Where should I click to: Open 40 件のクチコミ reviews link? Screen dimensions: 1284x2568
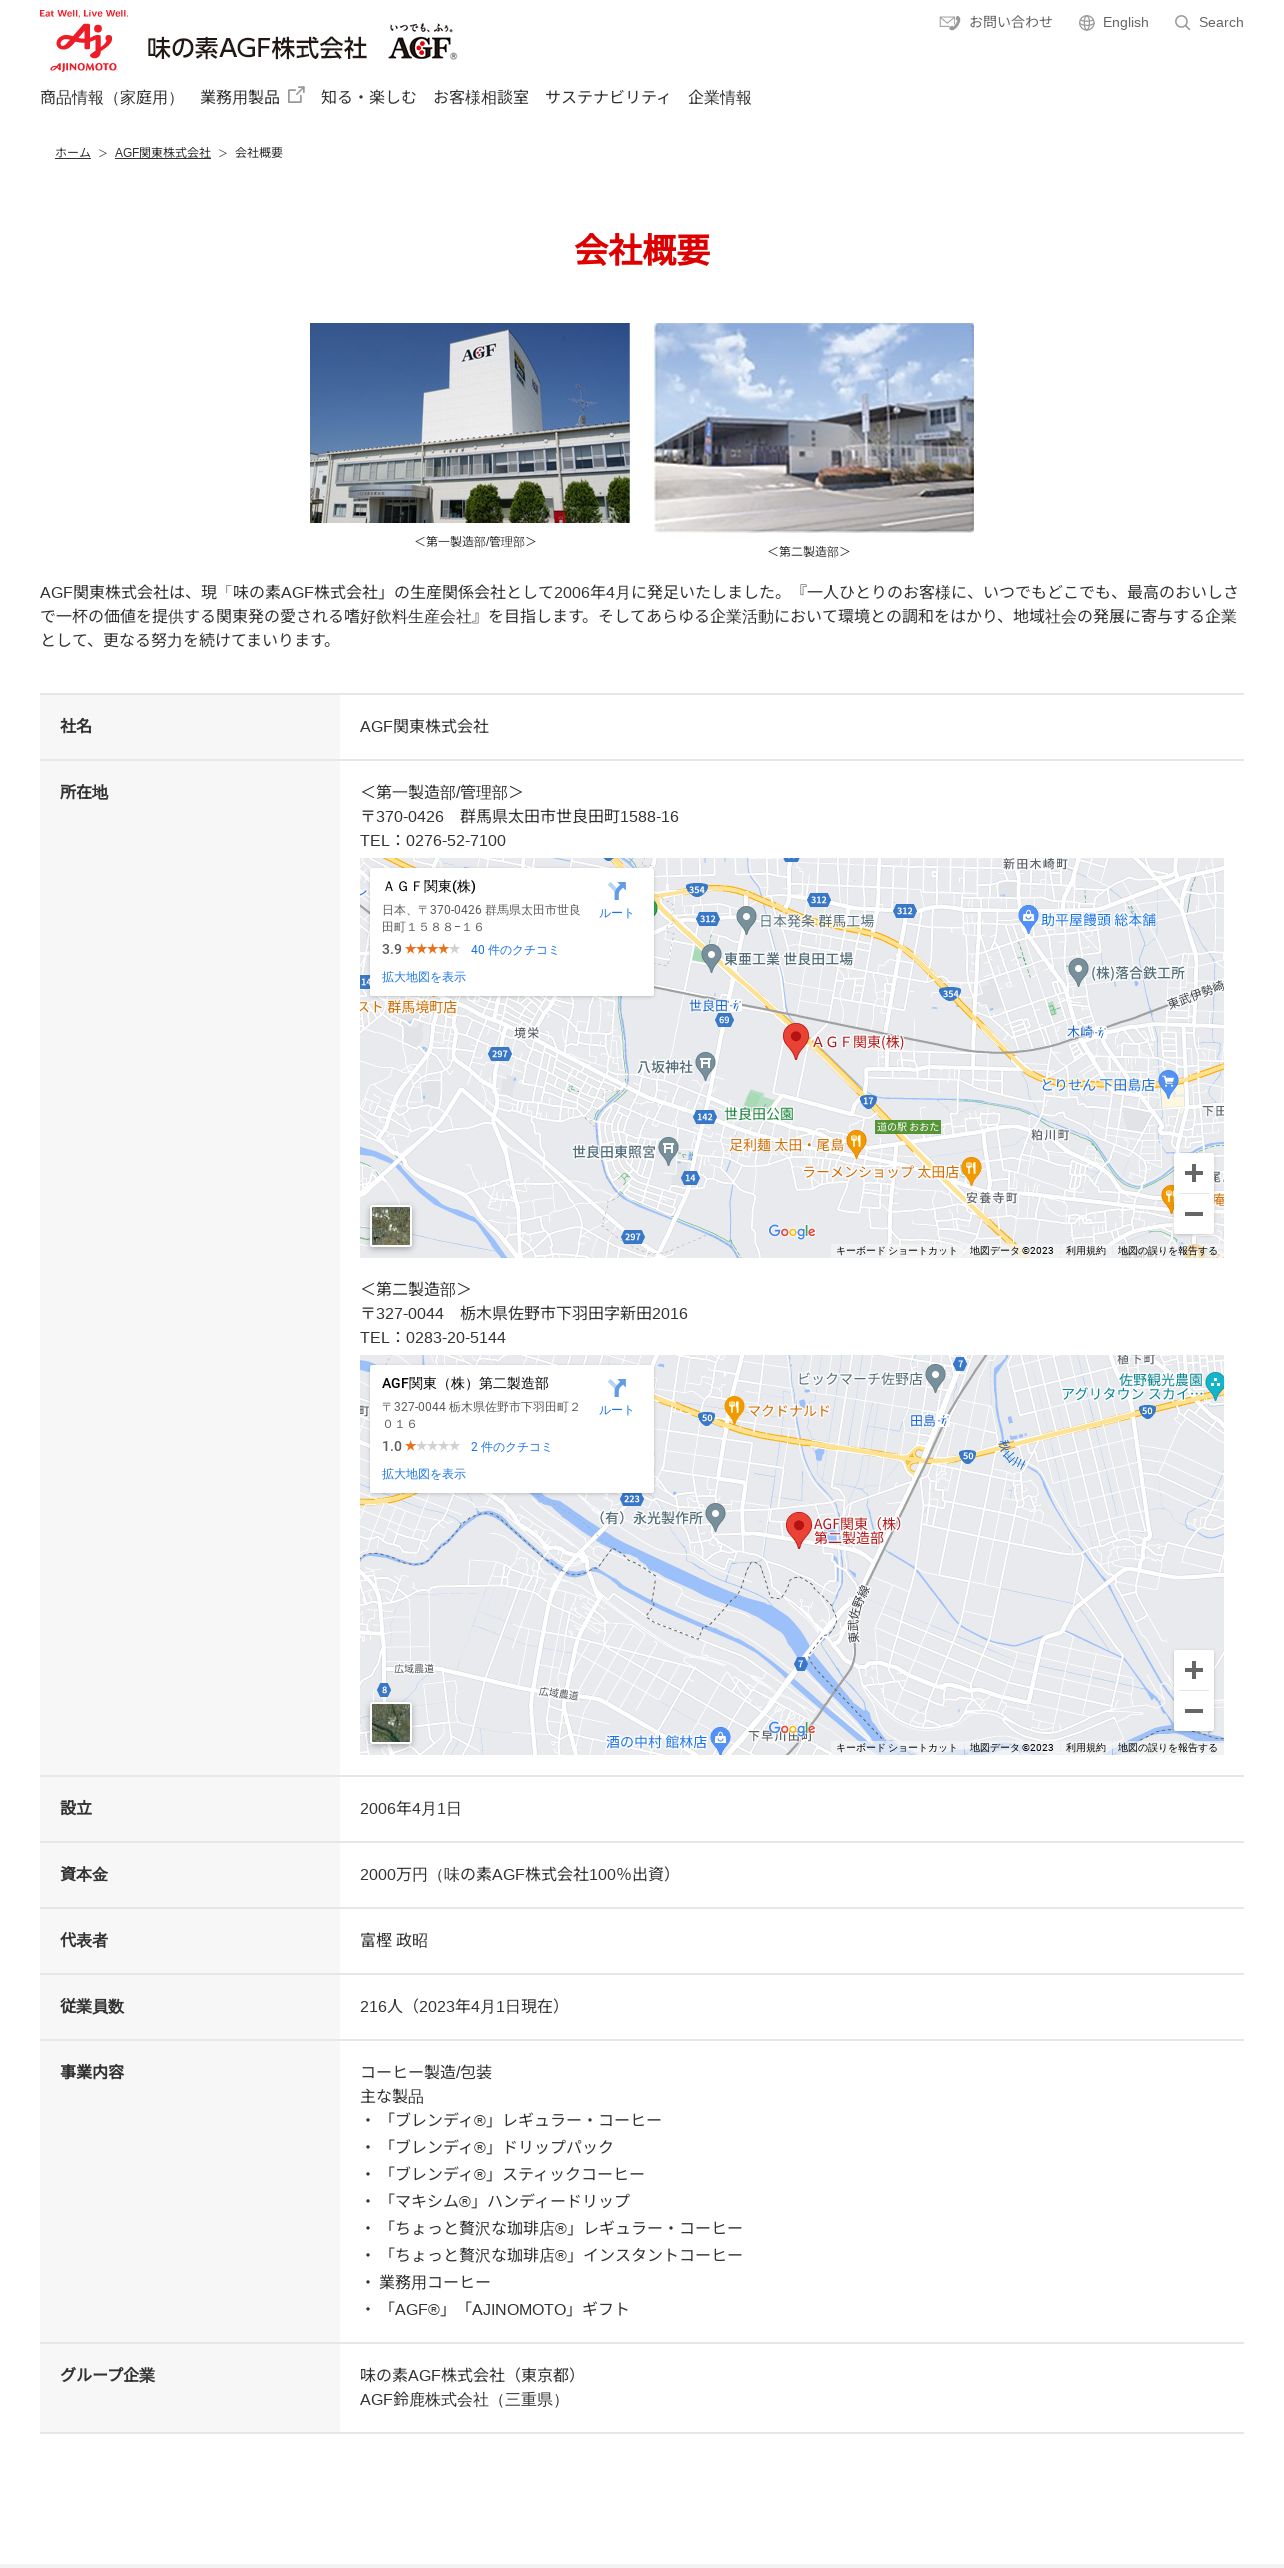point(514,950)
